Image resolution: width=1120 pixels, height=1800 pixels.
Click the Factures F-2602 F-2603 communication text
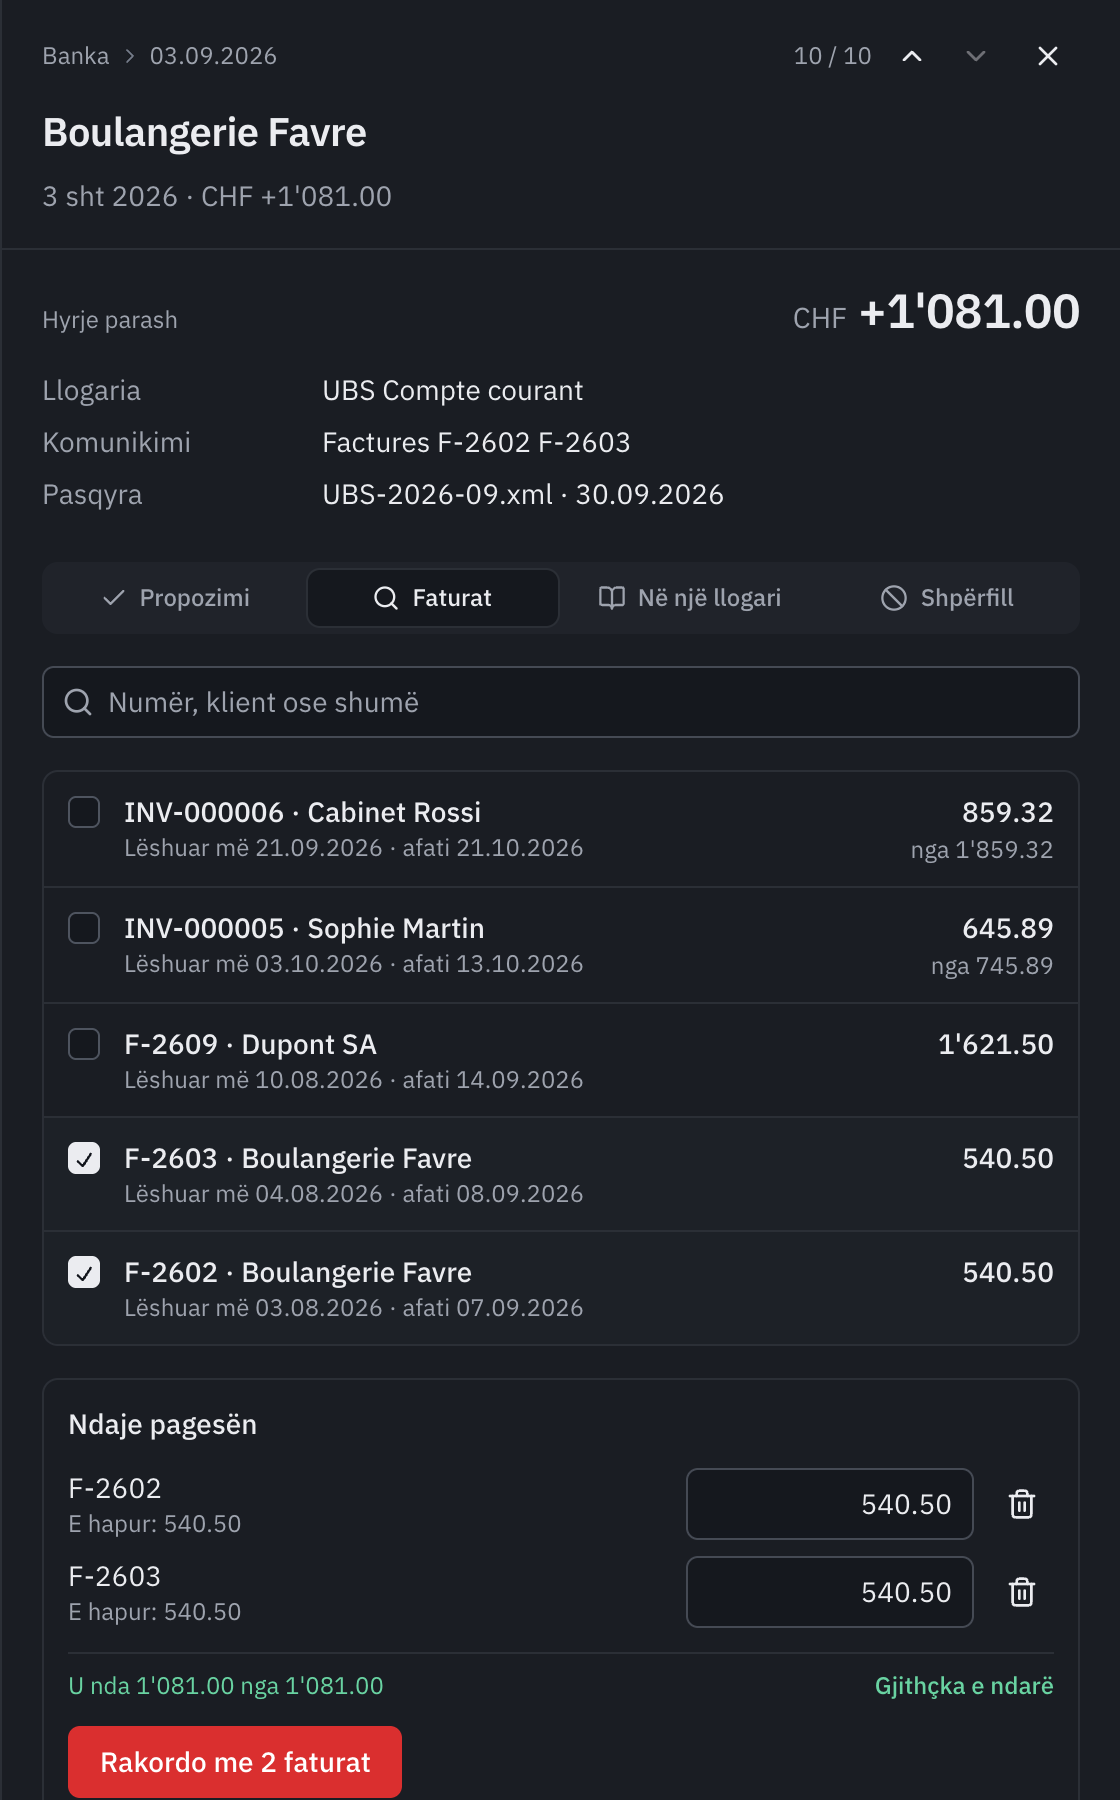click(x=477, y=442)
